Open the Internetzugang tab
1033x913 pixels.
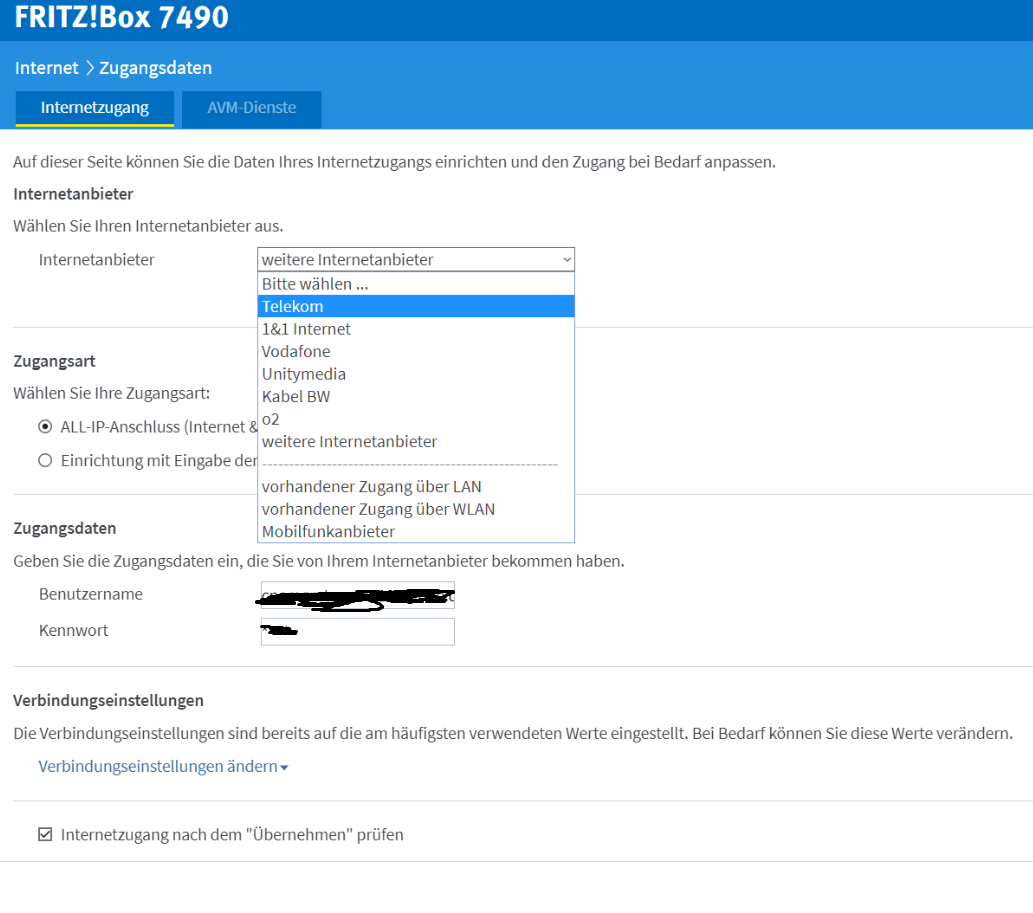(x=95, y=108)
